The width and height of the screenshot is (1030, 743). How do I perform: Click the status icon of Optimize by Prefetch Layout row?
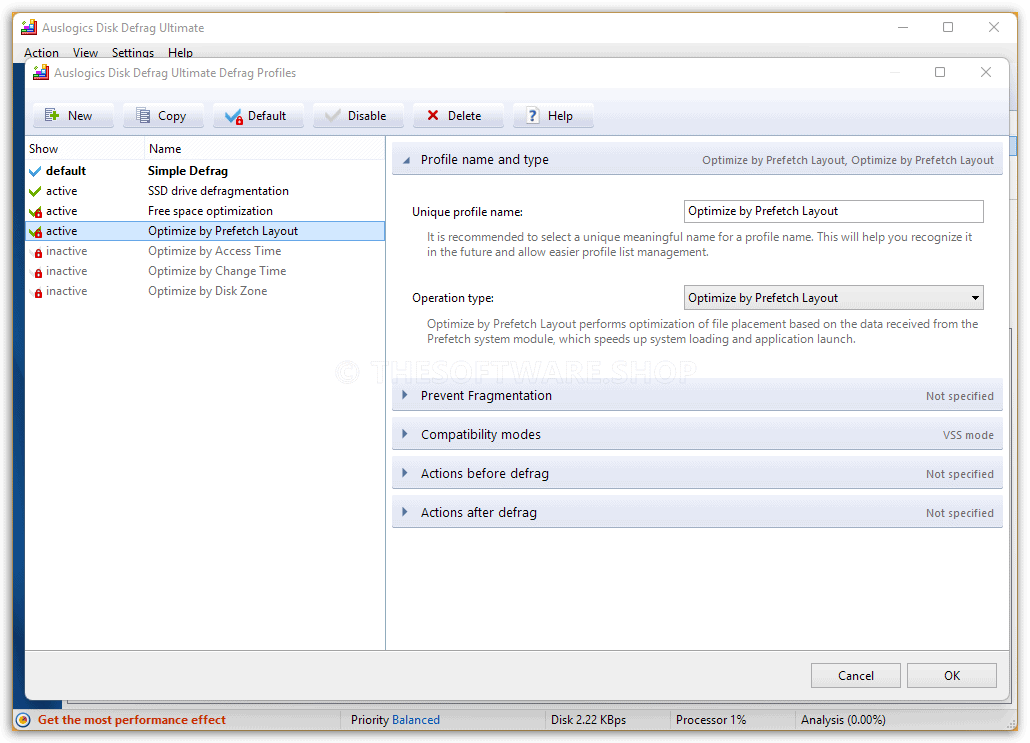[35, 231]
